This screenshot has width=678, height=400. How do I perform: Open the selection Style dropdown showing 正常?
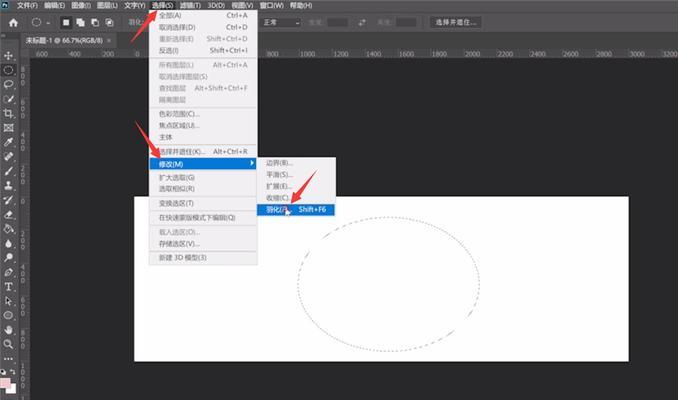(281, 22)
